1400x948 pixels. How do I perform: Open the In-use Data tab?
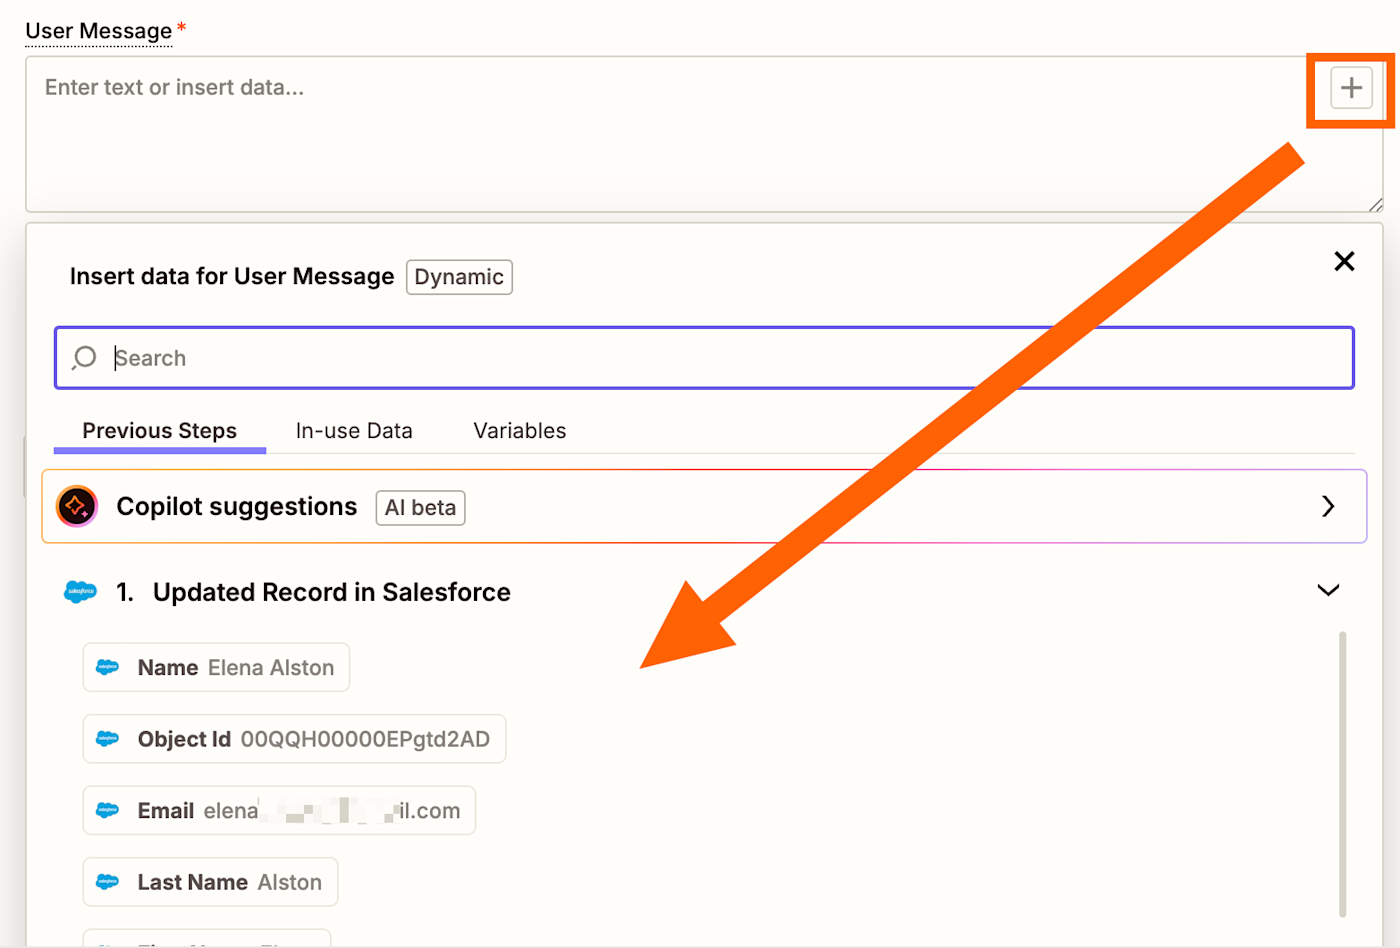coord(354,431)
